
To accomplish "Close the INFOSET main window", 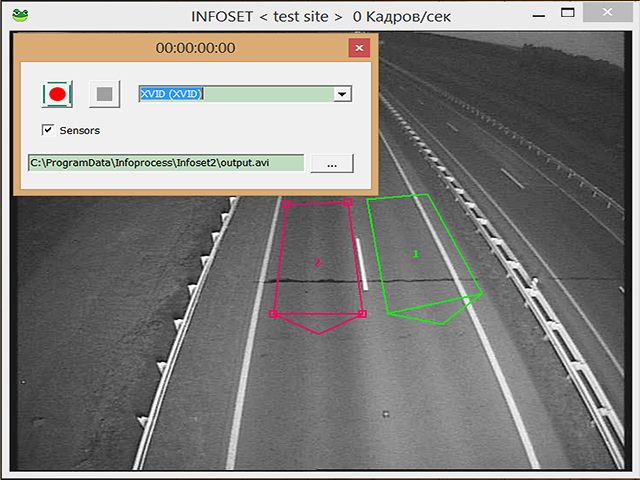I will point(607,12).
